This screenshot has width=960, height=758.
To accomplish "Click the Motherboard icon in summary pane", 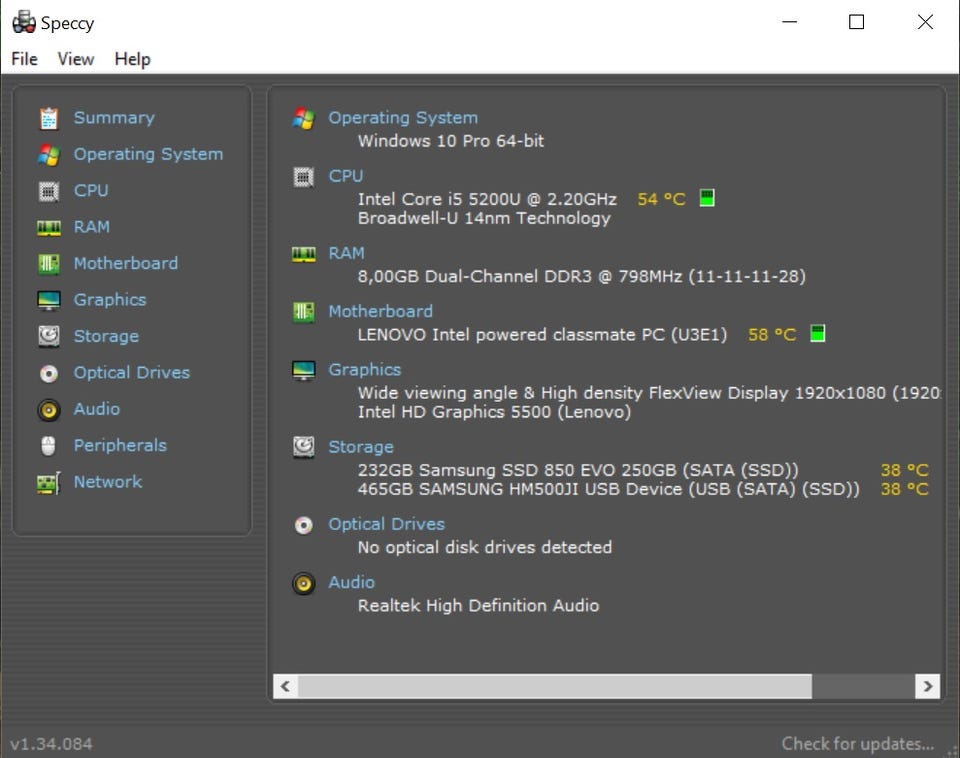I will (304, 312).
